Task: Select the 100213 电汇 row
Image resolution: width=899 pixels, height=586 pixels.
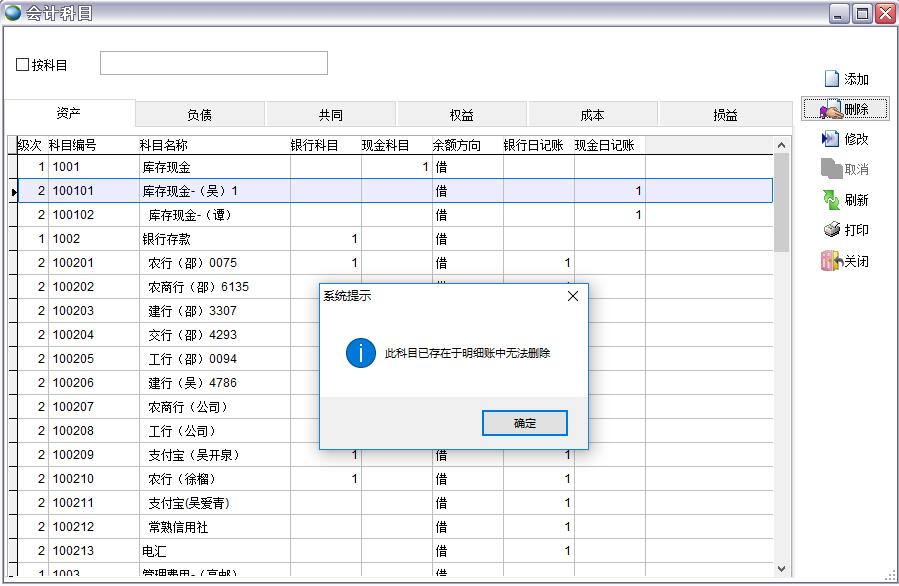Action: point(155,551)
